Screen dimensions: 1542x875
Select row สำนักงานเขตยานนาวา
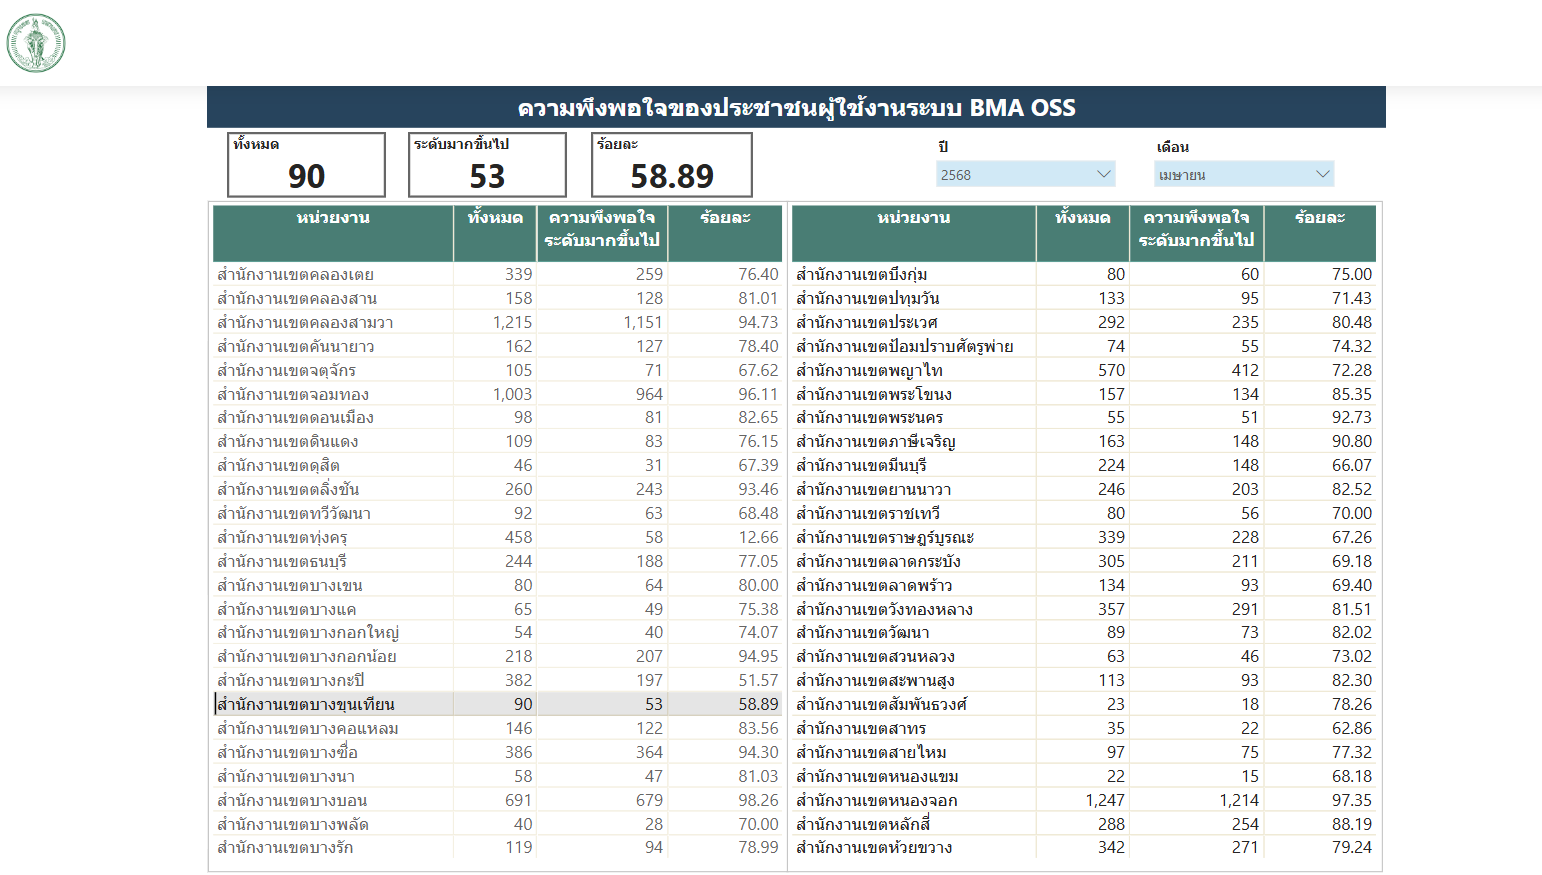[1084, 489]
